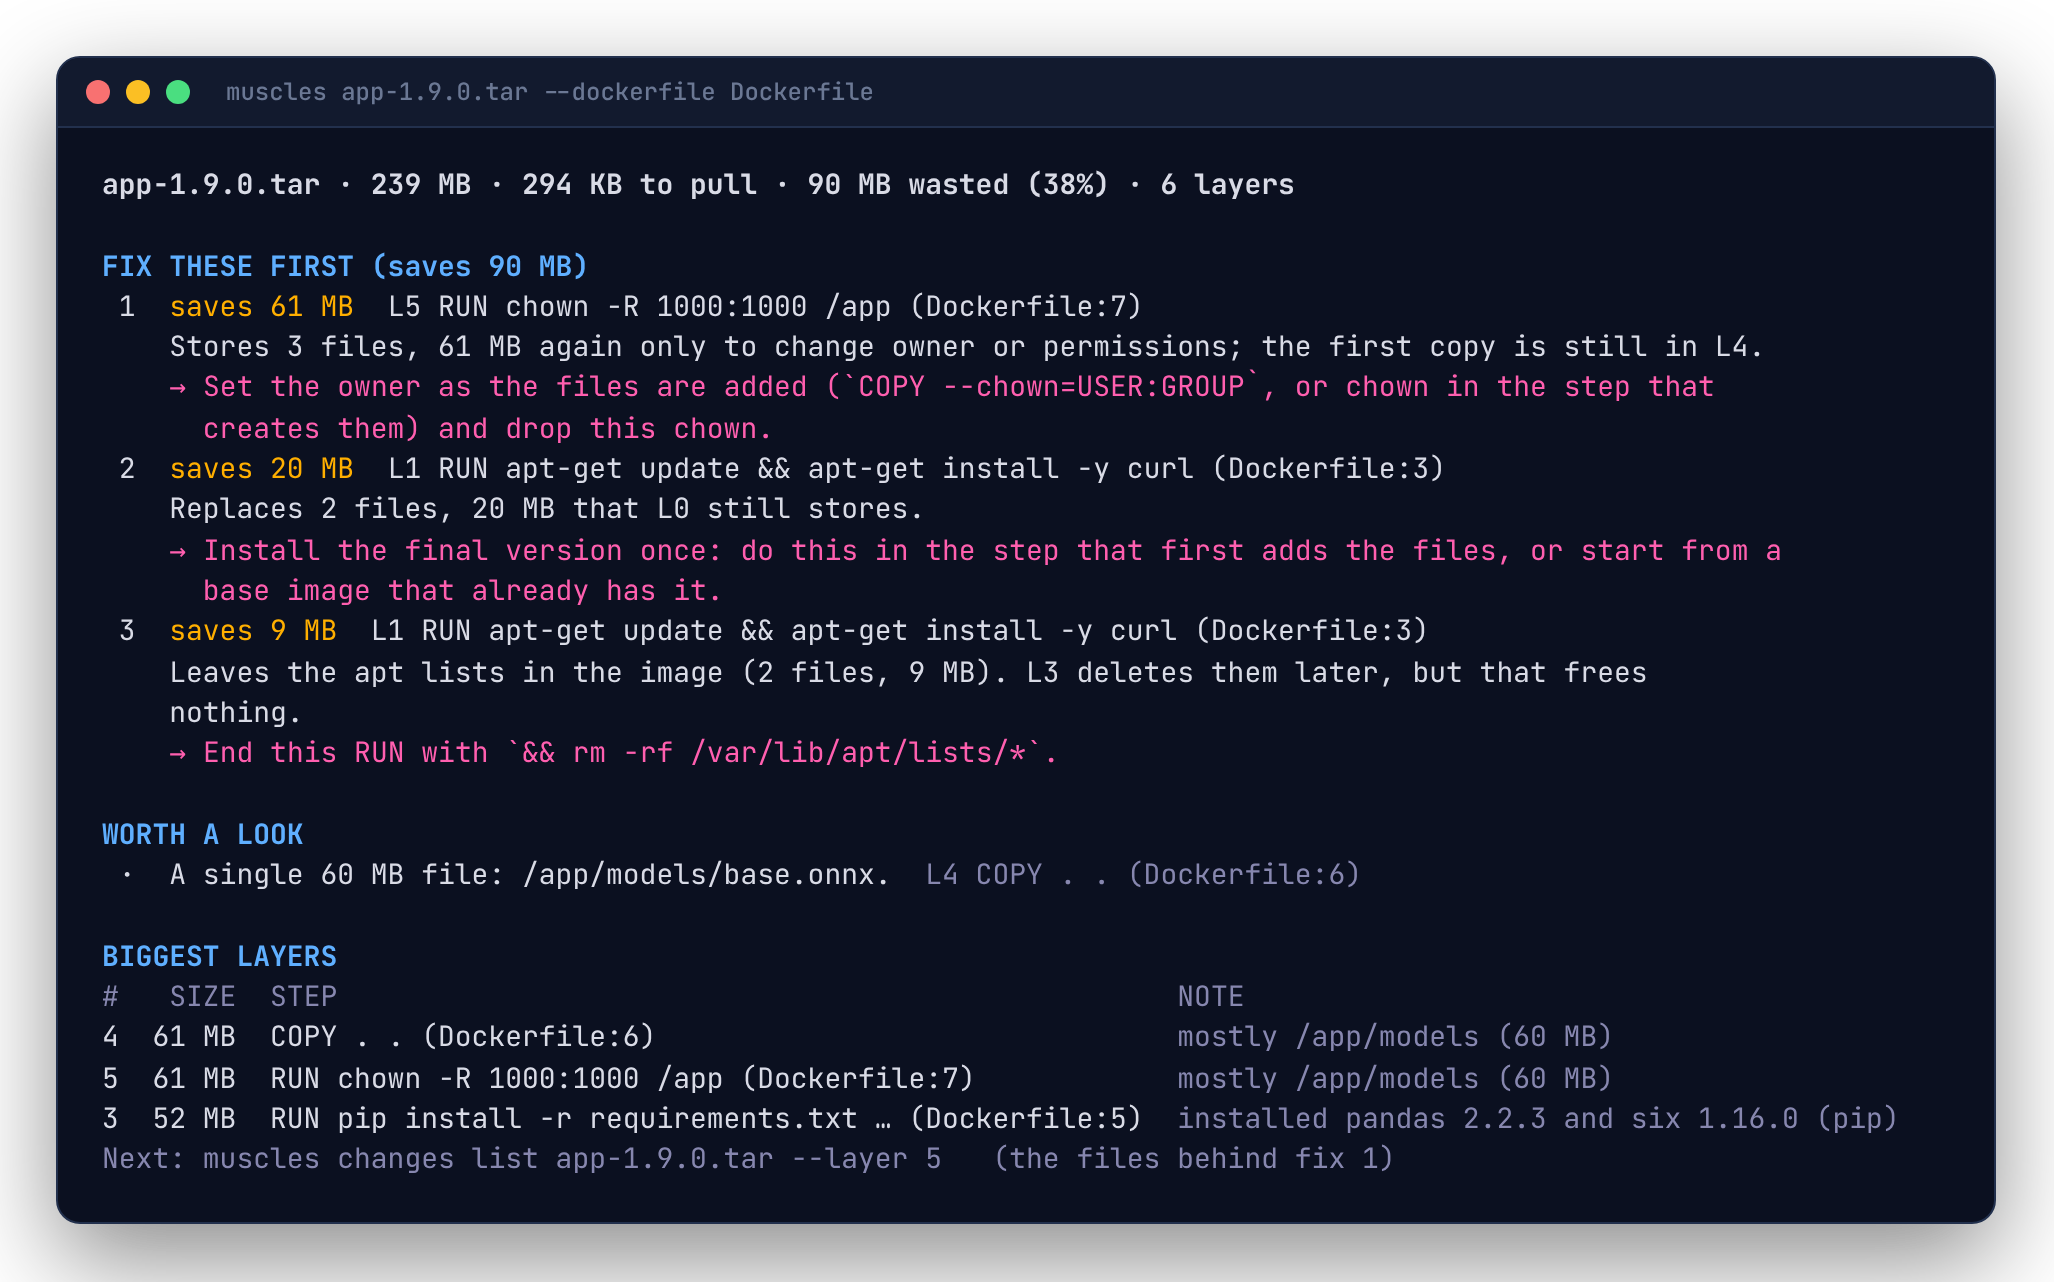Click 'Leaves the apt lists in the image' line
The height and width of the screenshot is (1282, 2054).
(908, 673)
